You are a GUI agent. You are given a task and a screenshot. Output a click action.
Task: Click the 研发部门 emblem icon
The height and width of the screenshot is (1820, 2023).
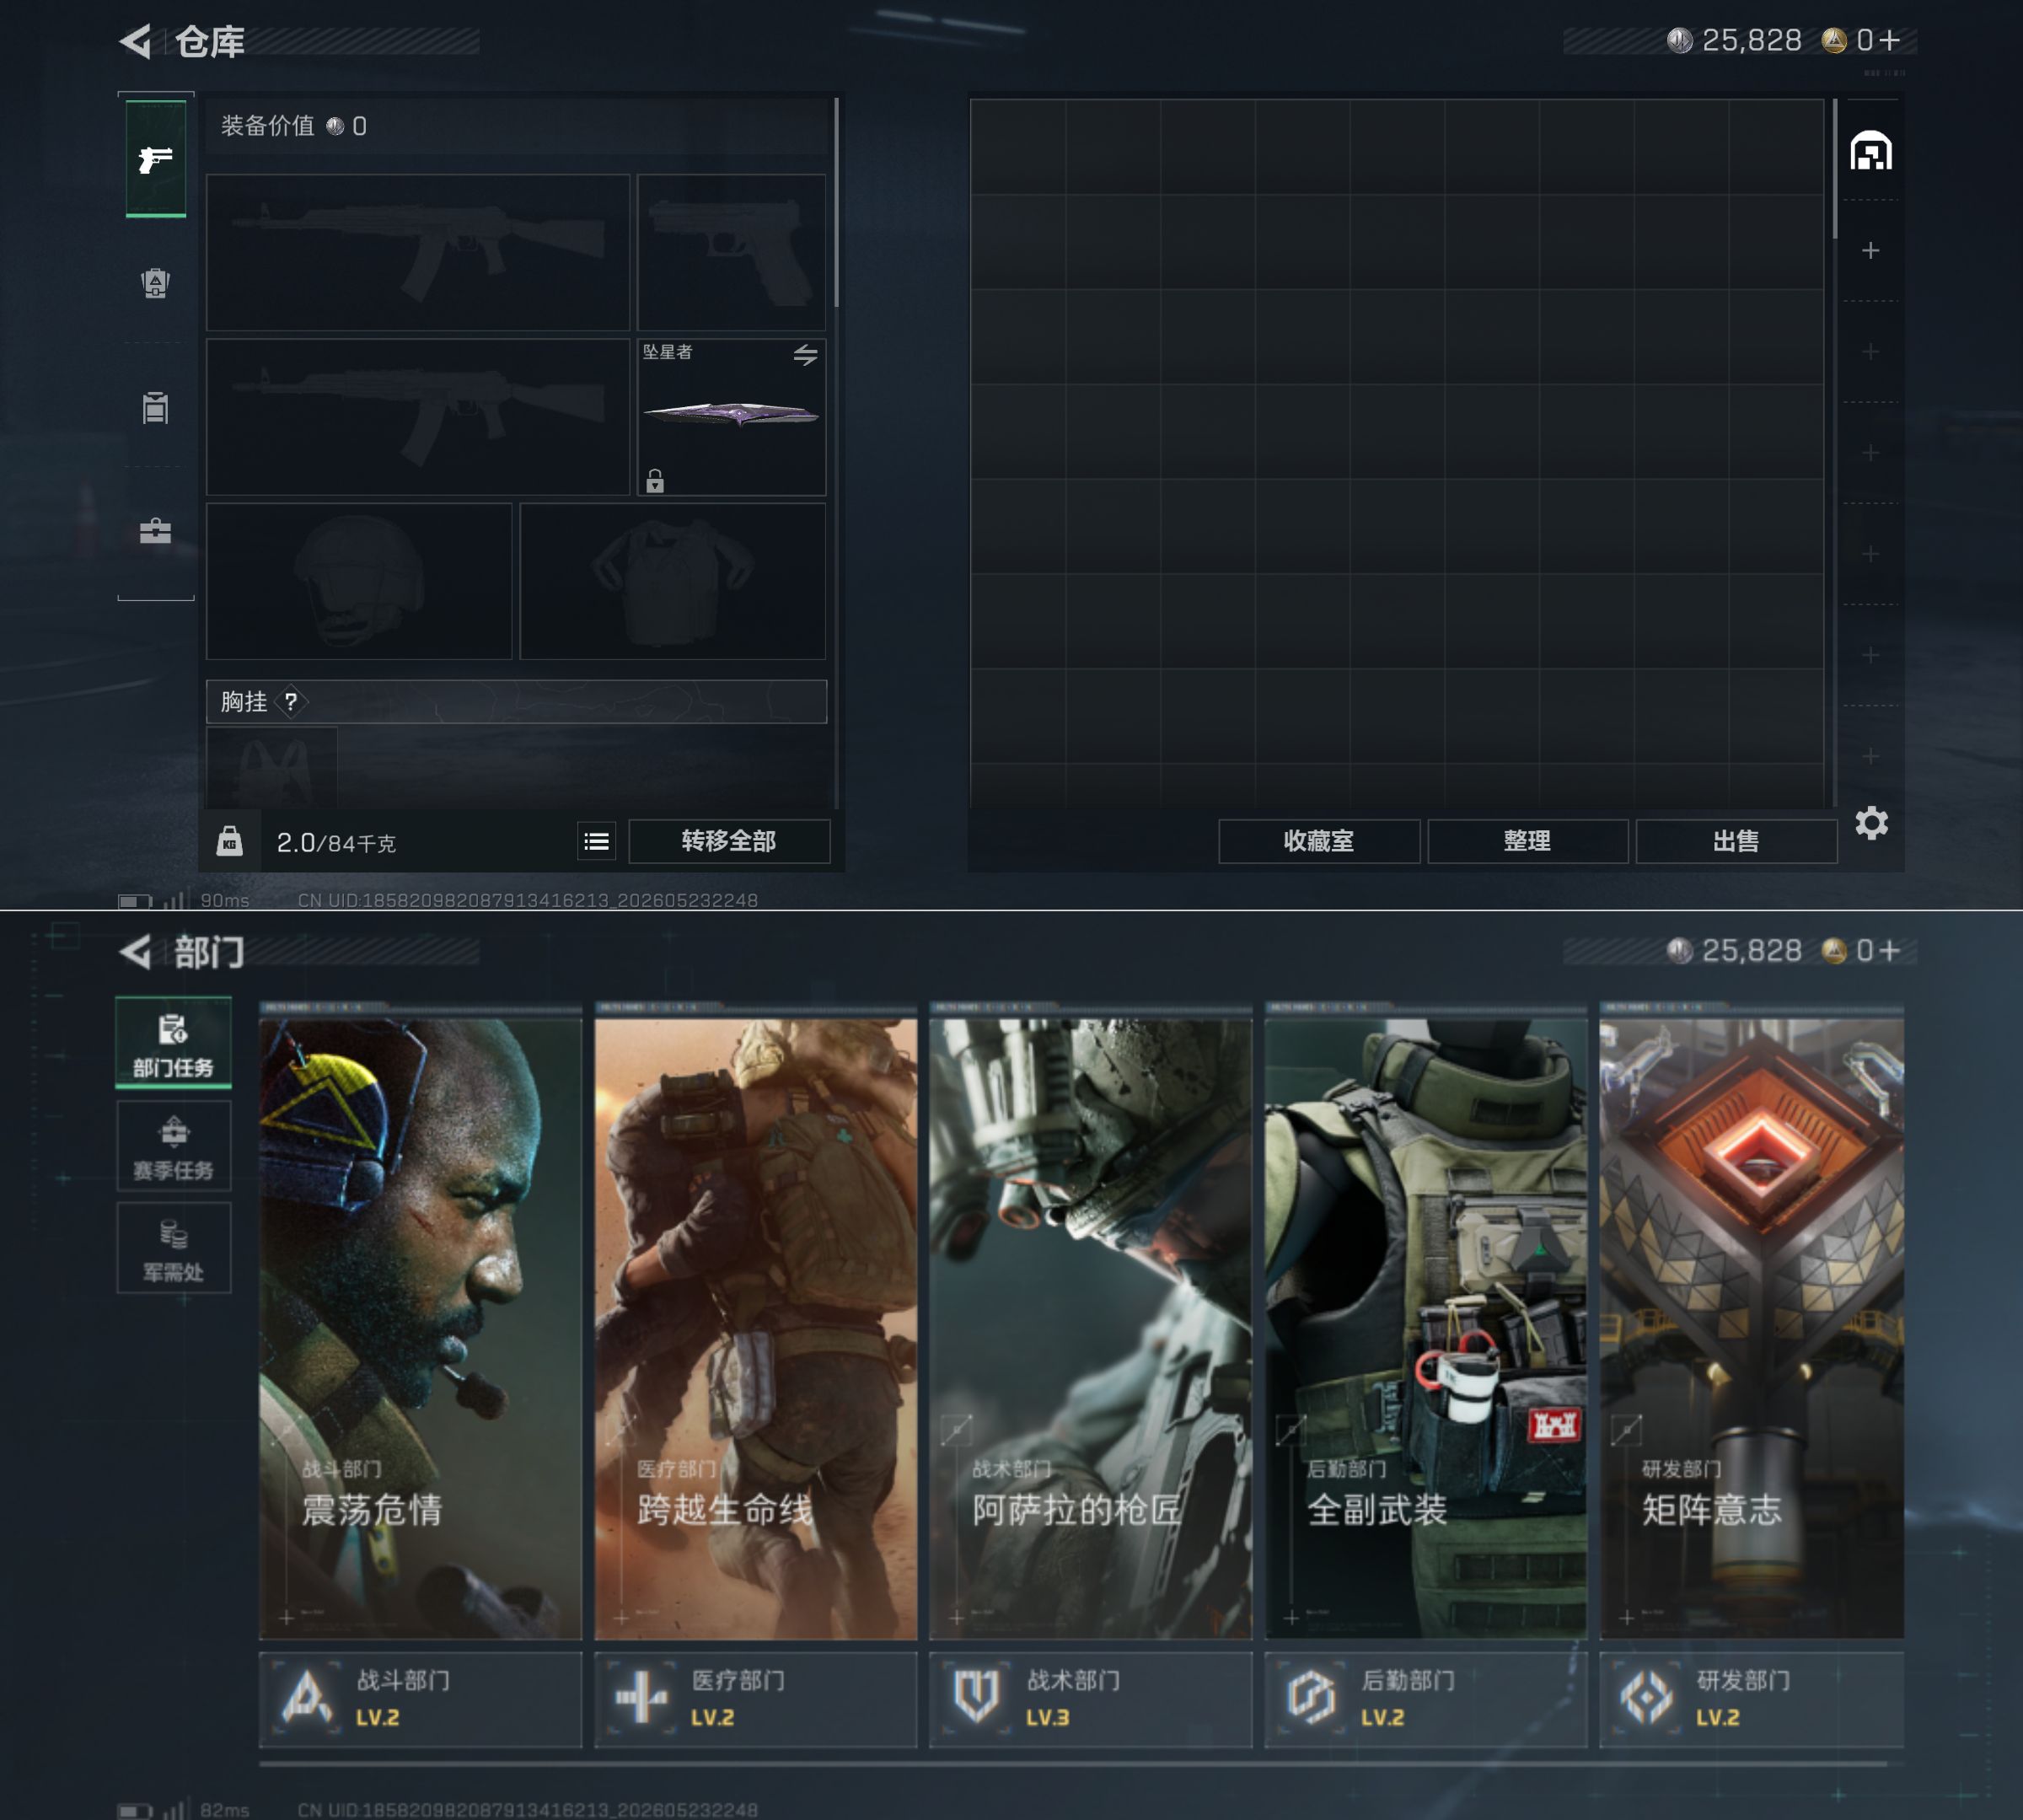pyautogui.click(x=1646, y=1698)
